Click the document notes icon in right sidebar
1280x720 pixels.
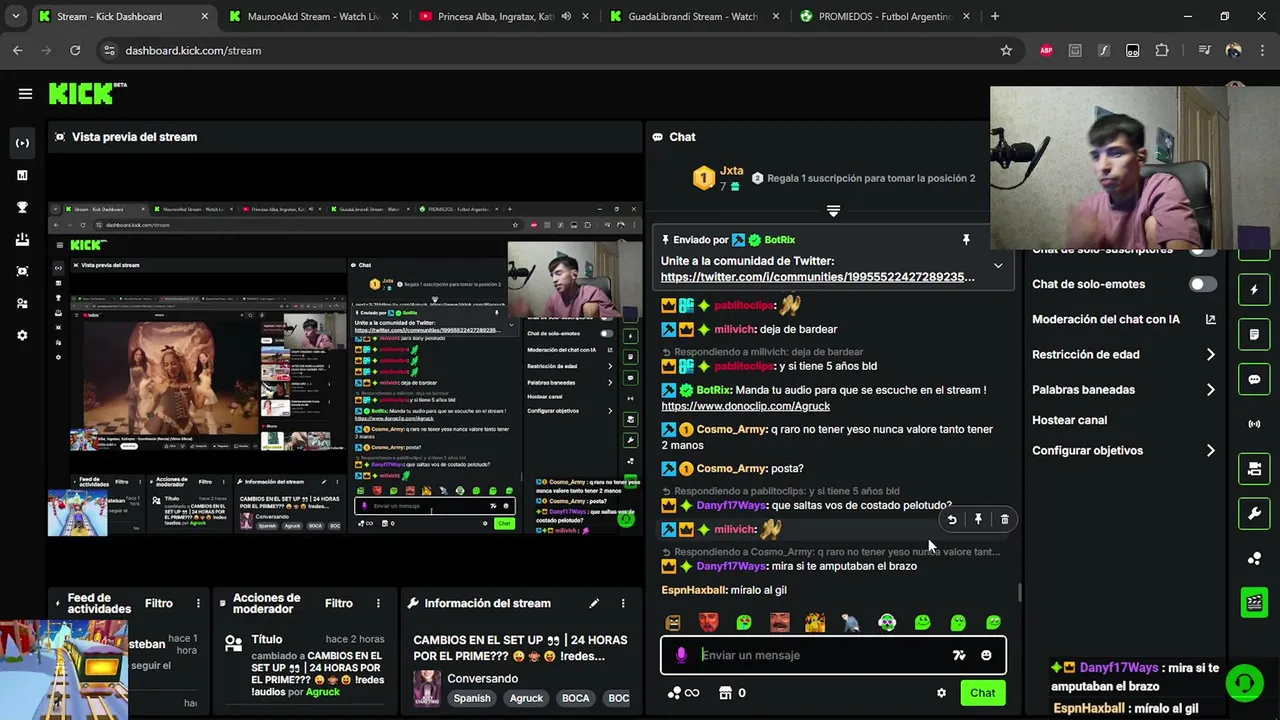tap(1254, 334)
